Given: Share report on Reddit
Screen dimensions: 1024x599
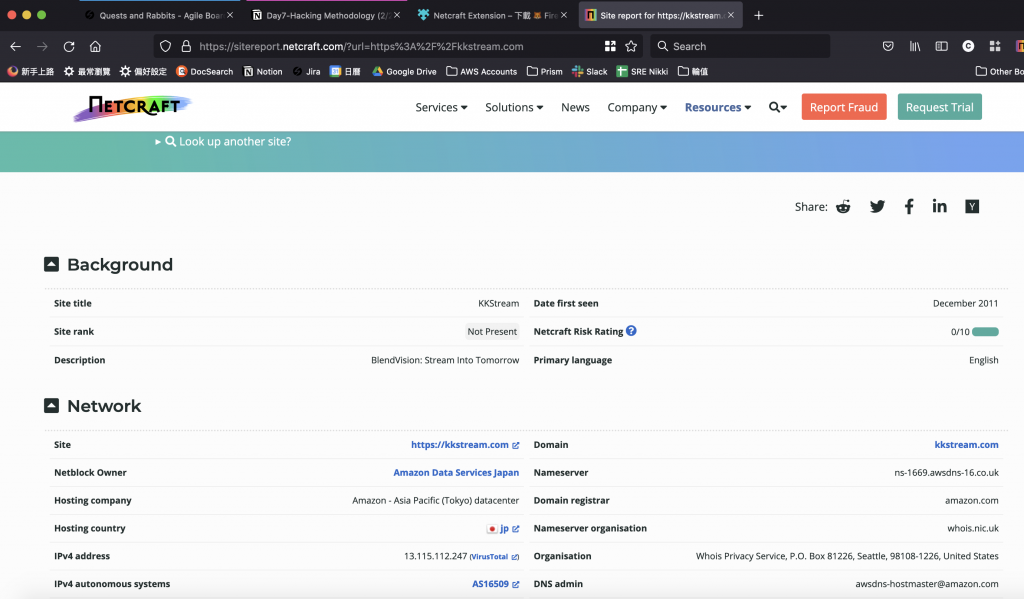Looking at the screenshot, I should coord(843,206).
